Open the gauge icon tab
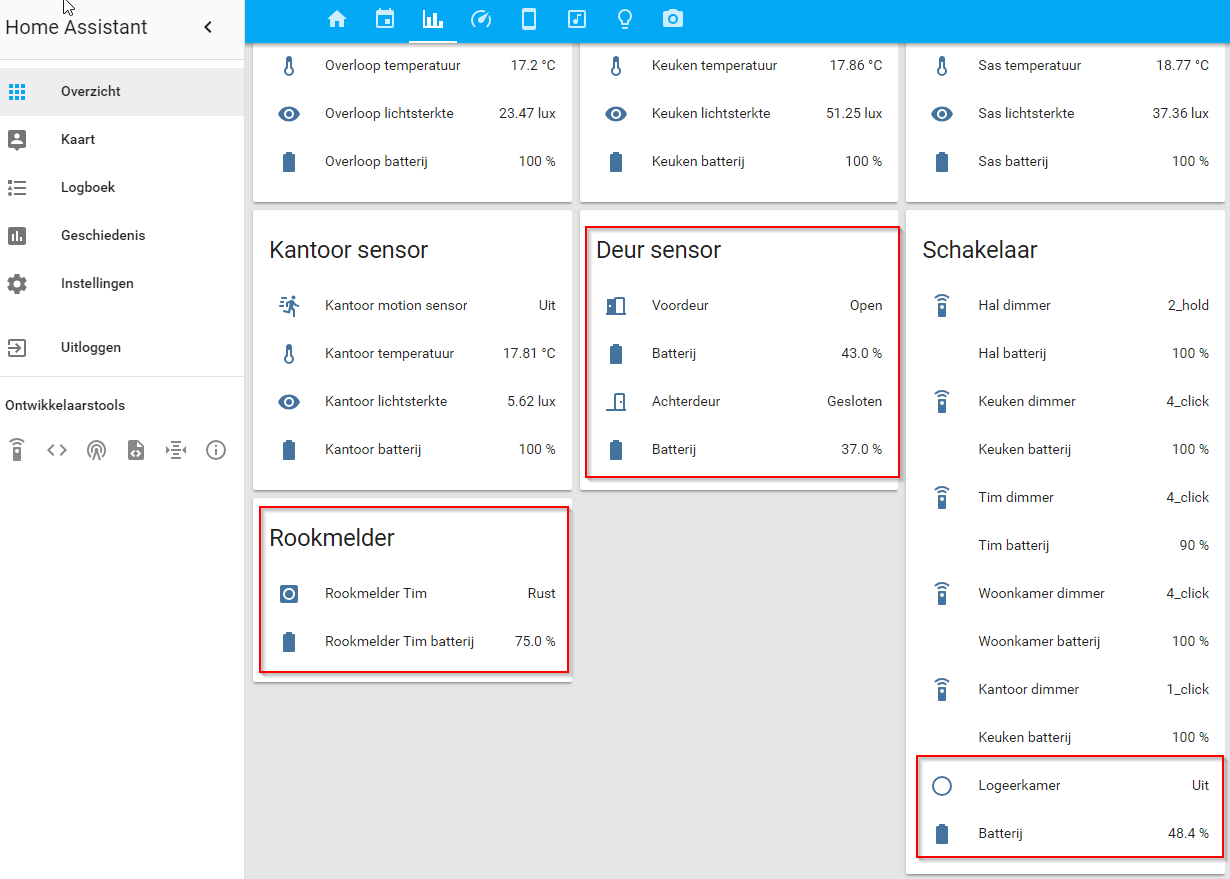The image size is (1230, 879). (x=481, y=19)
